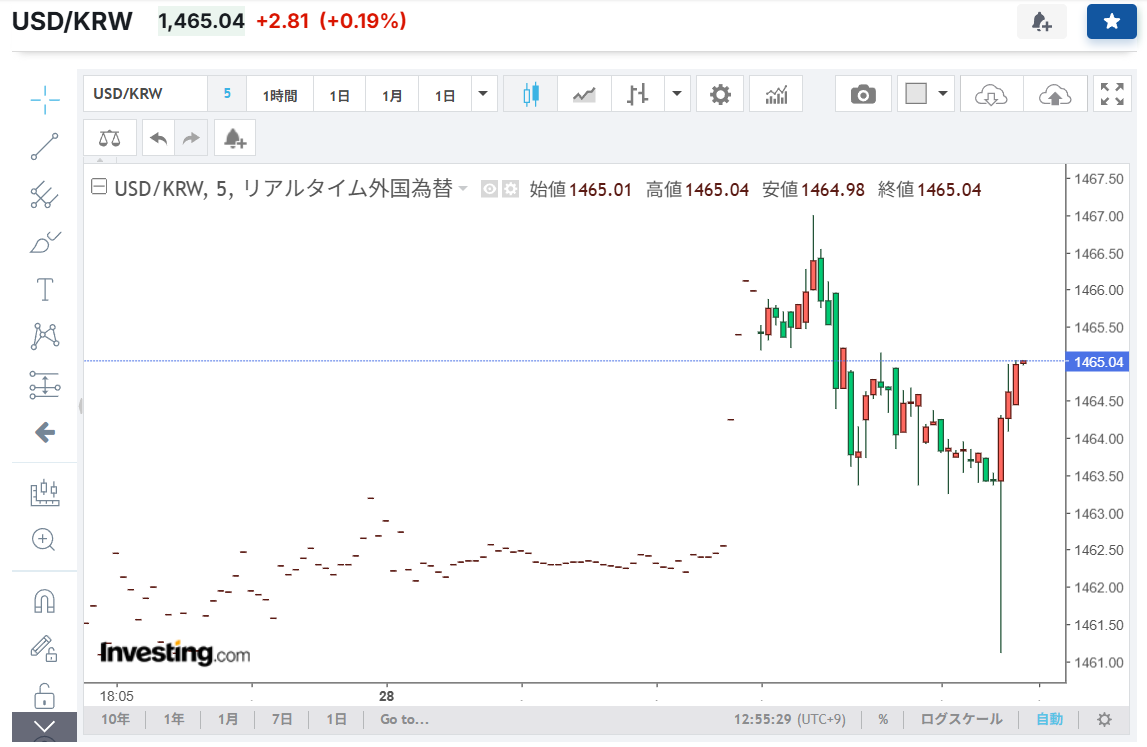
Task: Open the bar style dropdown arrow
Action: pyautogui.click(x=677, y=95)
